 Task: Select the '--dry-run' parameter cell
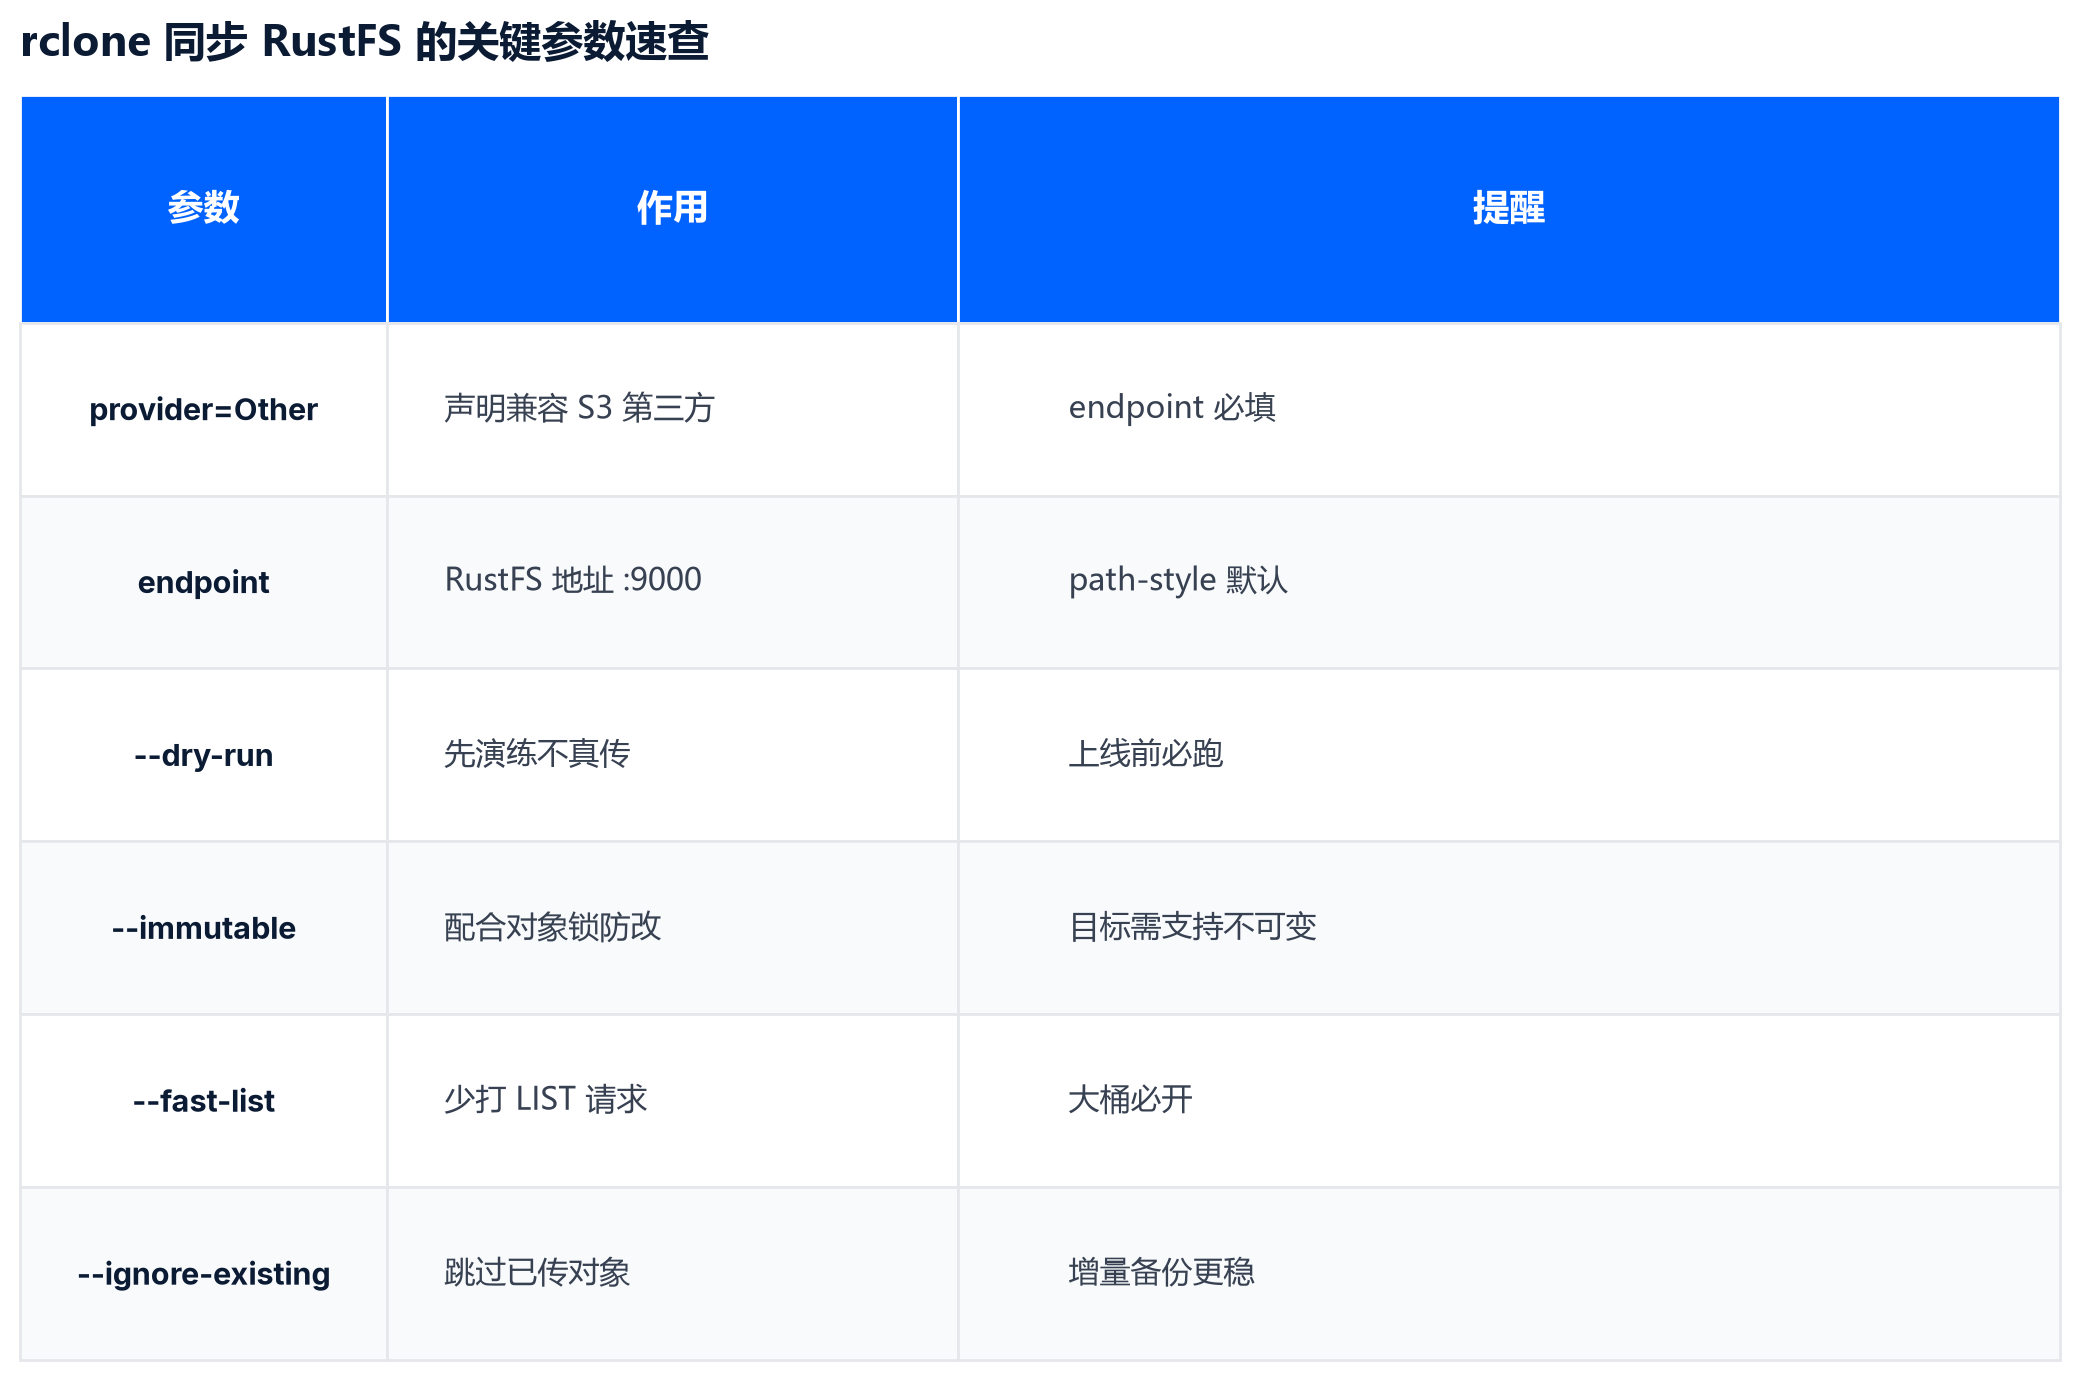tap(204, 756)
